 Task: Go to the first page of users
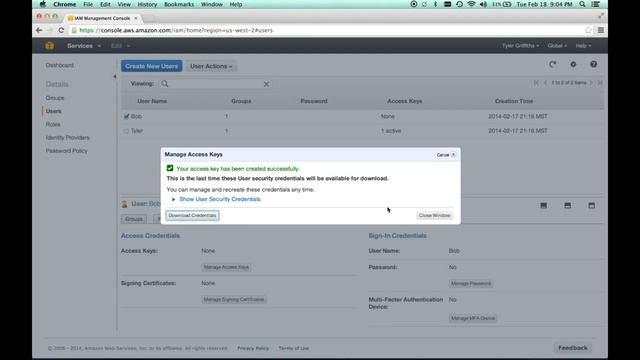point(536,83)
